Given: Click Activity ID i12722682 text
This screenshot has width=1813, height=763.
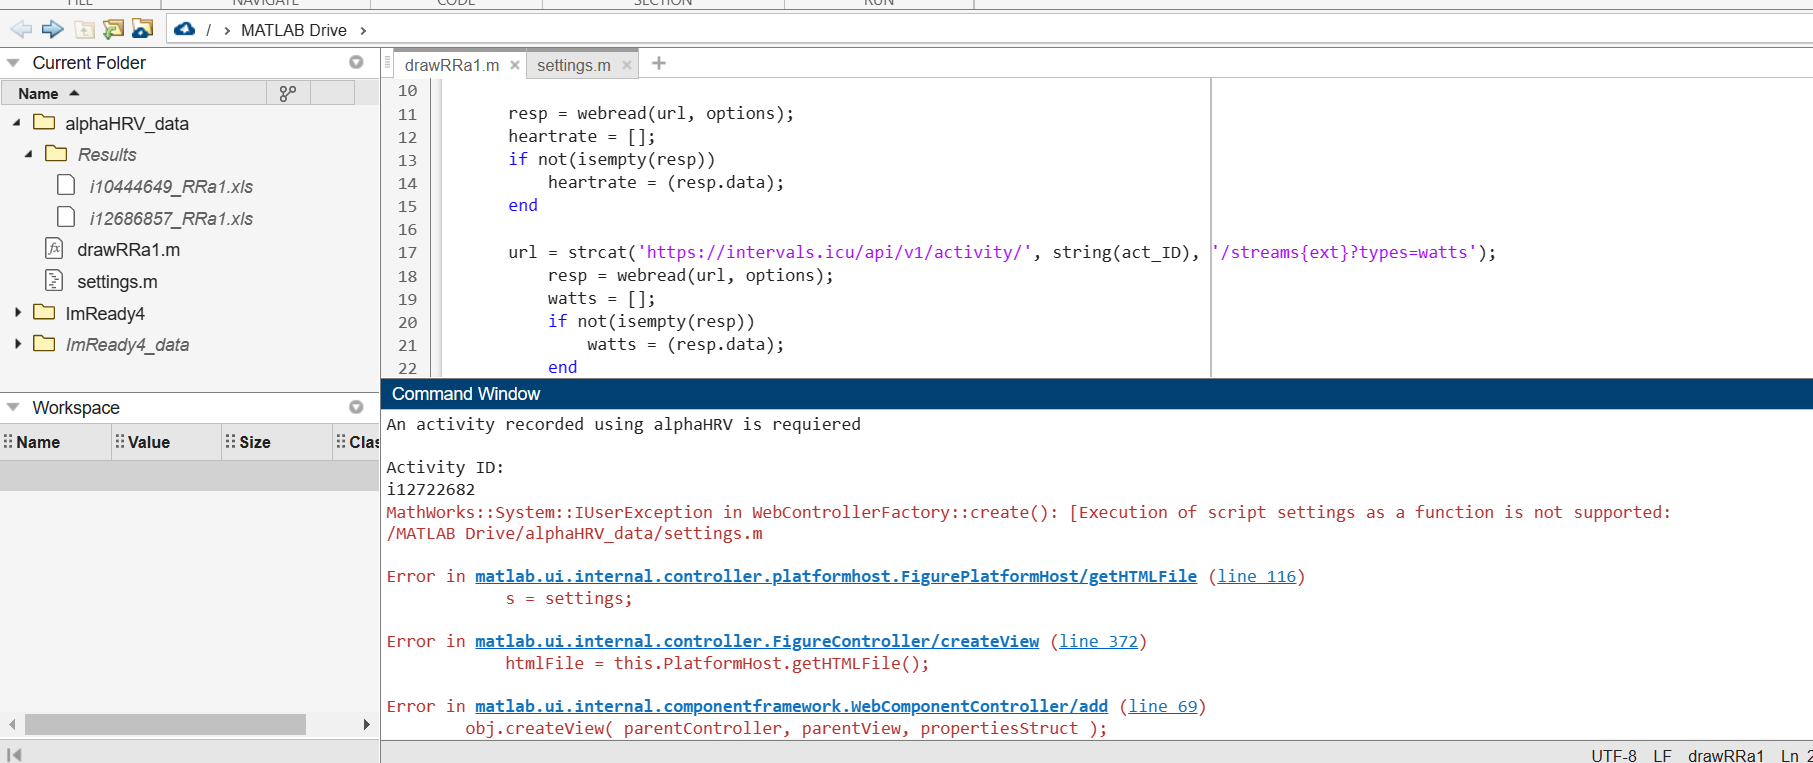Looking at the screenshot, I should (x=431, y=489).
